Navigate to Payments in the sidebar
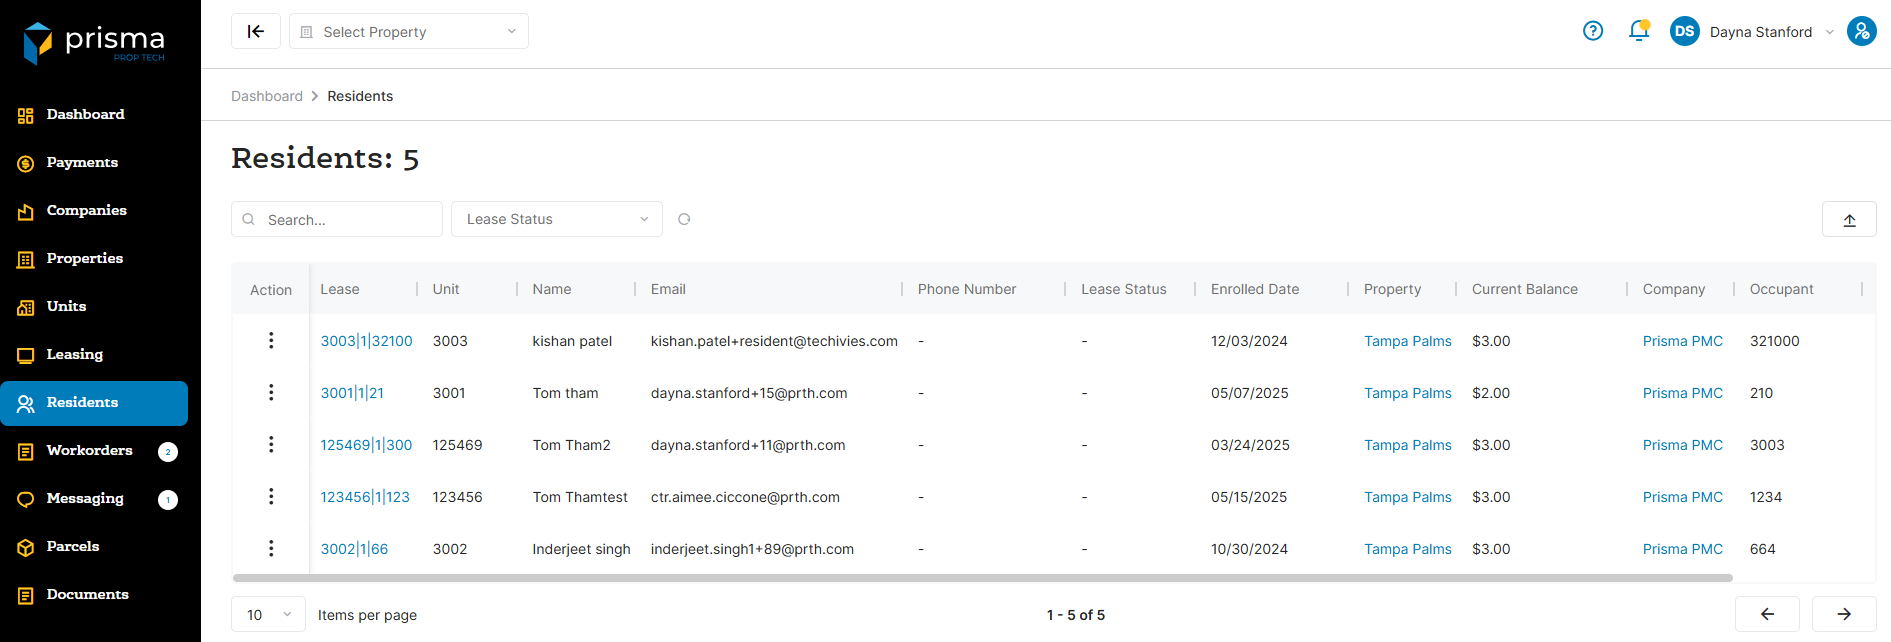 pos(82,163)
